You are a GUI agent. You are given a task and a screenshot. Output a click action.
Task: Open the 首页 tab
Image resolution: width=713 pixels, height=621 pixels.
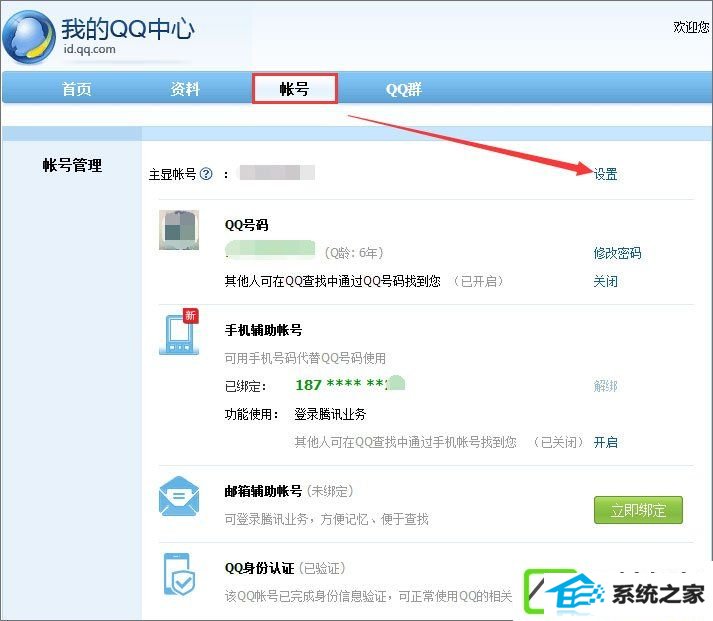coord(76,89)
